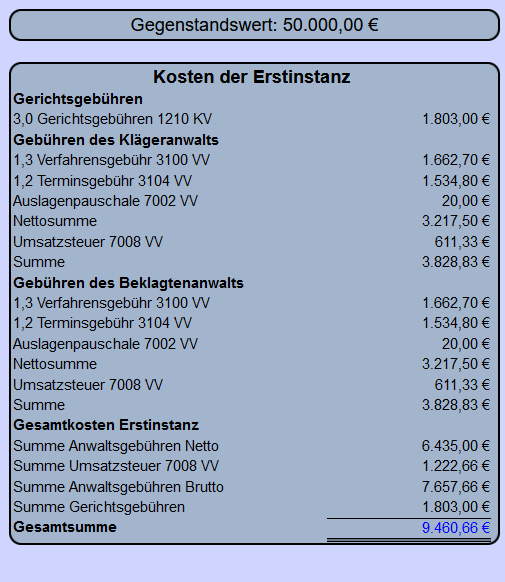Click Beklagtenanwalt's Nettosumme amount 3.217,50 €

coord(456,364)
